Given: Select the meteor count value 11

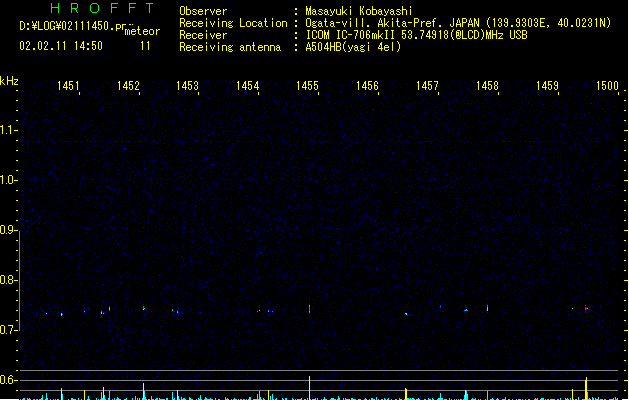Looking at the screenshot, I should 145,46.
